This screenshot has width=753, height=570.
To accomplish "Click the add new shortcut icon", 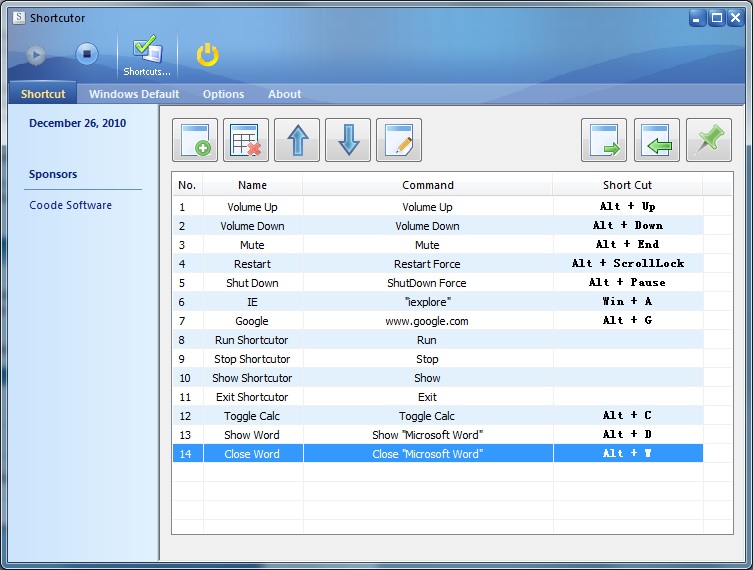I will tap(195, 140).
